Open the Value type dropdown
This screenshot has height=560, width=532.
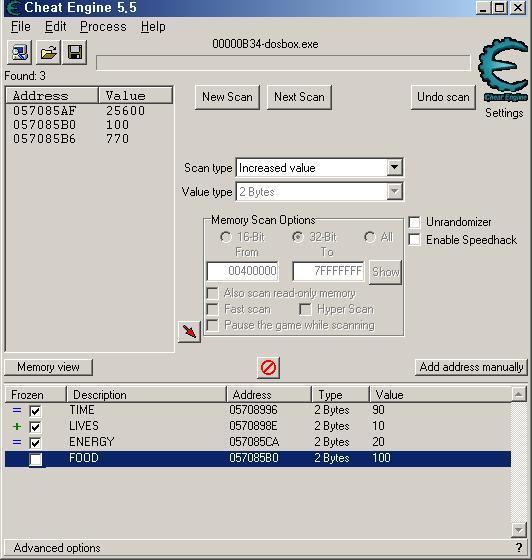(x=394, y=191)
